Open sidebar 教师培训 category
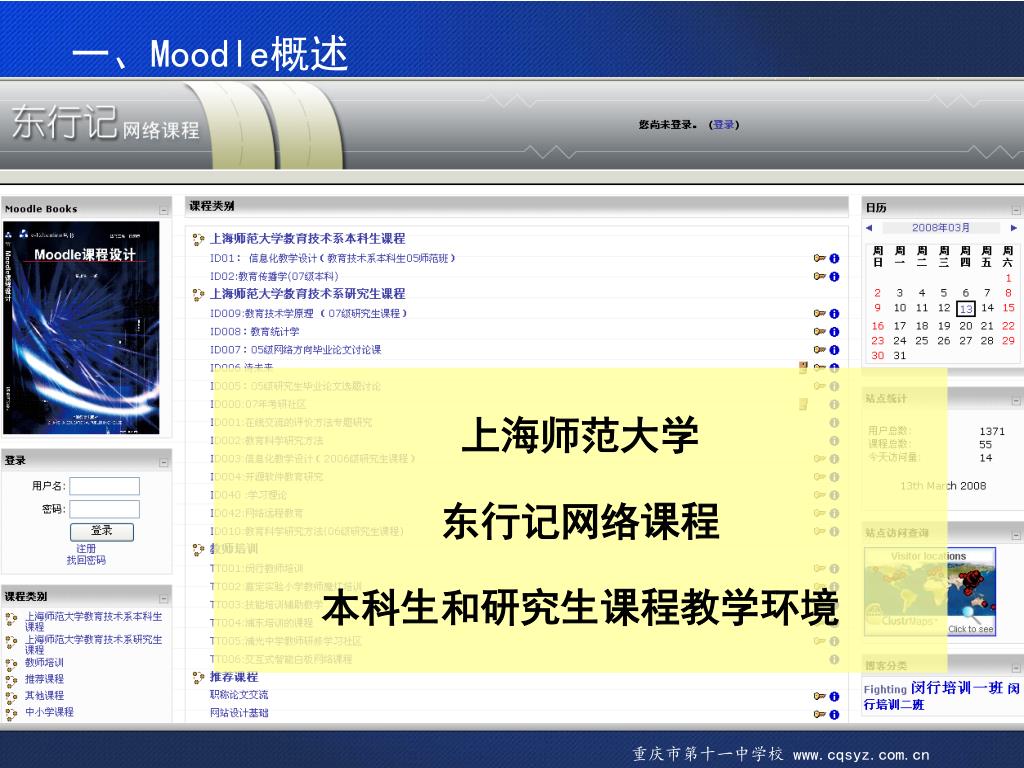This screenshot has height=768, width=1024. click(x=44, y=662)
